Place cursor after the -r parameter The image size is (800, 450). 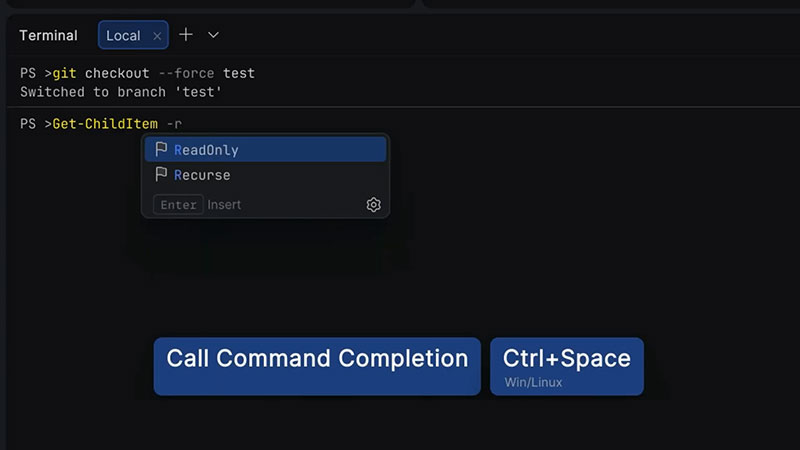click(x=184, y=125)
